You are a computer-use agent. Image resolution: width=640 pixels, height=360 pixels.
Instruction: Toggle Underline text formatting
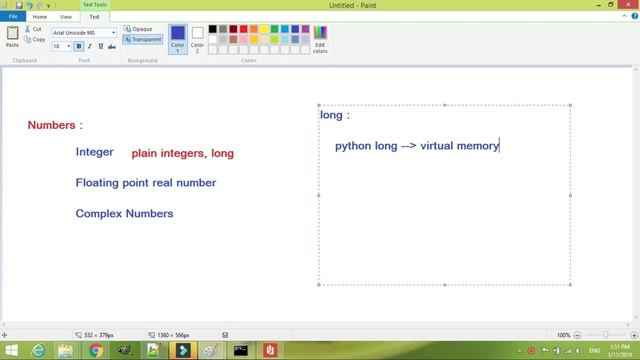pyautogui.click(x=101, y=46)
